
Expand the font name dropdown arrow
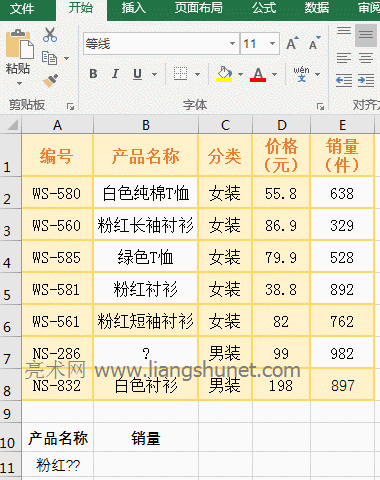click(x=233, y=44)
